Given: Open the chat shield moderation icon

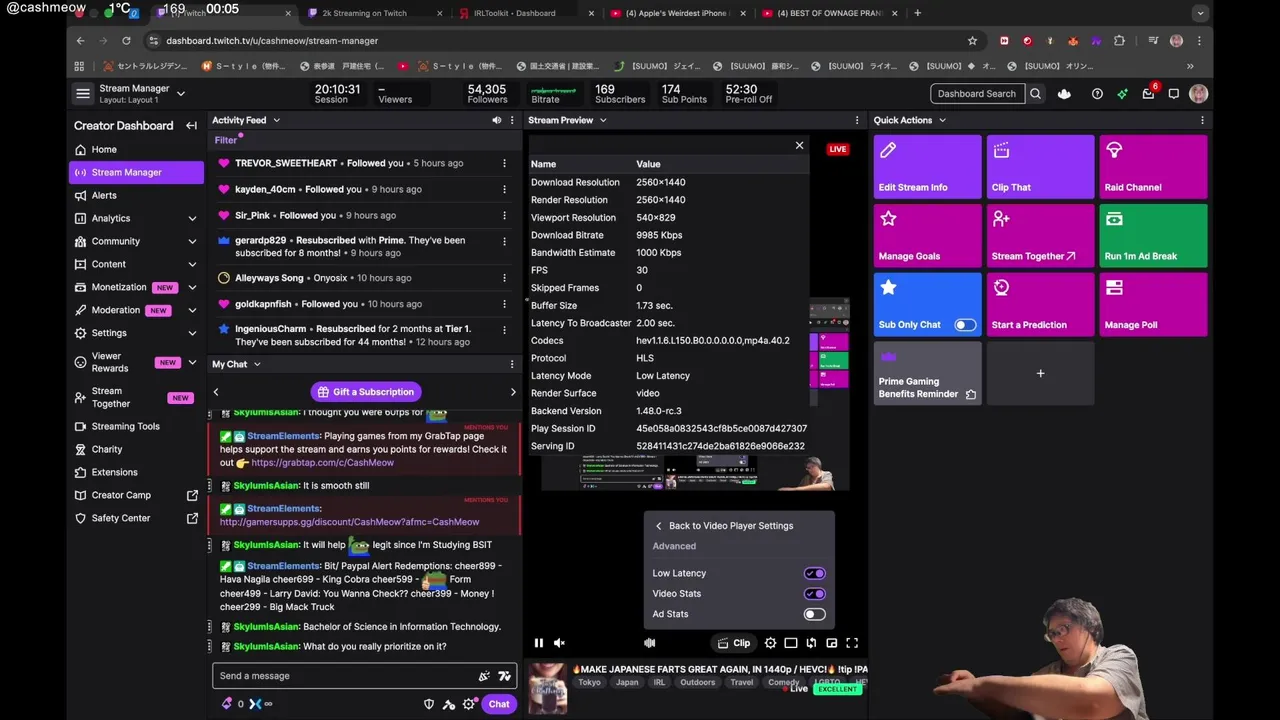Looking at the screenshot, I should click(429, 704).
